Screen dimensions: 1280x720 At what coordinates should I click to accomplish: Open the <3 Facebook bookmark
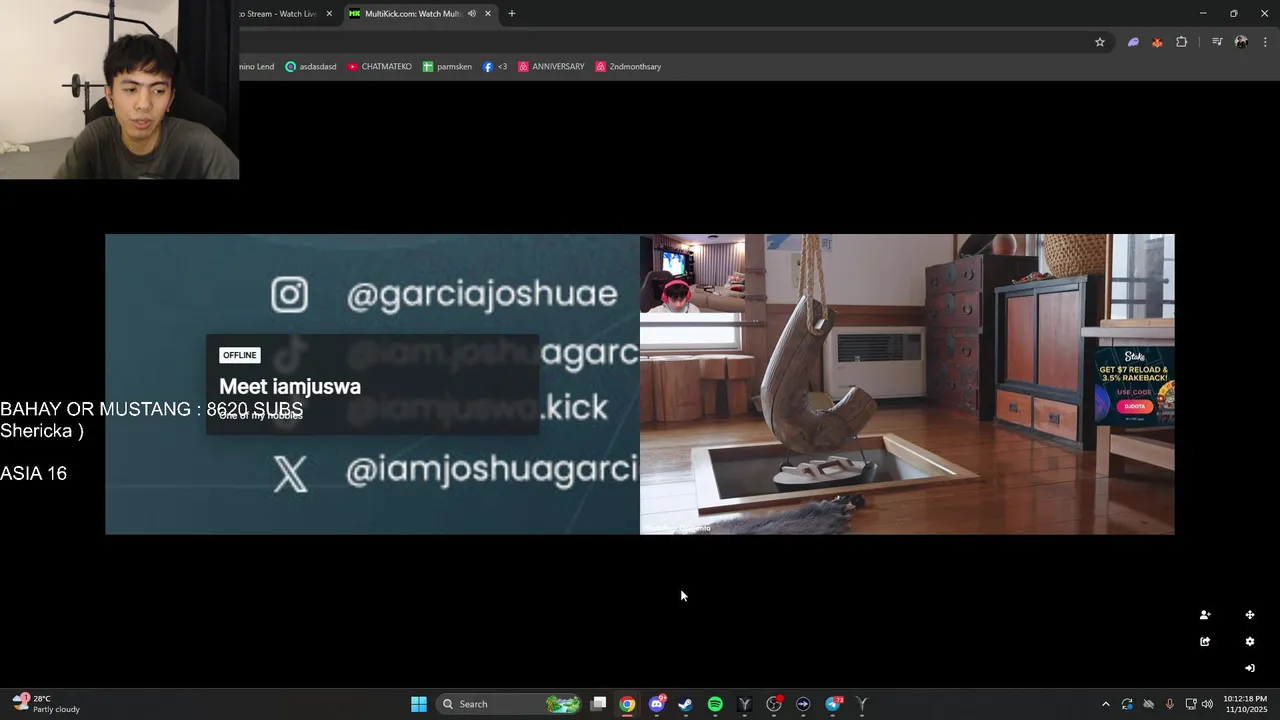pos(495,67)
